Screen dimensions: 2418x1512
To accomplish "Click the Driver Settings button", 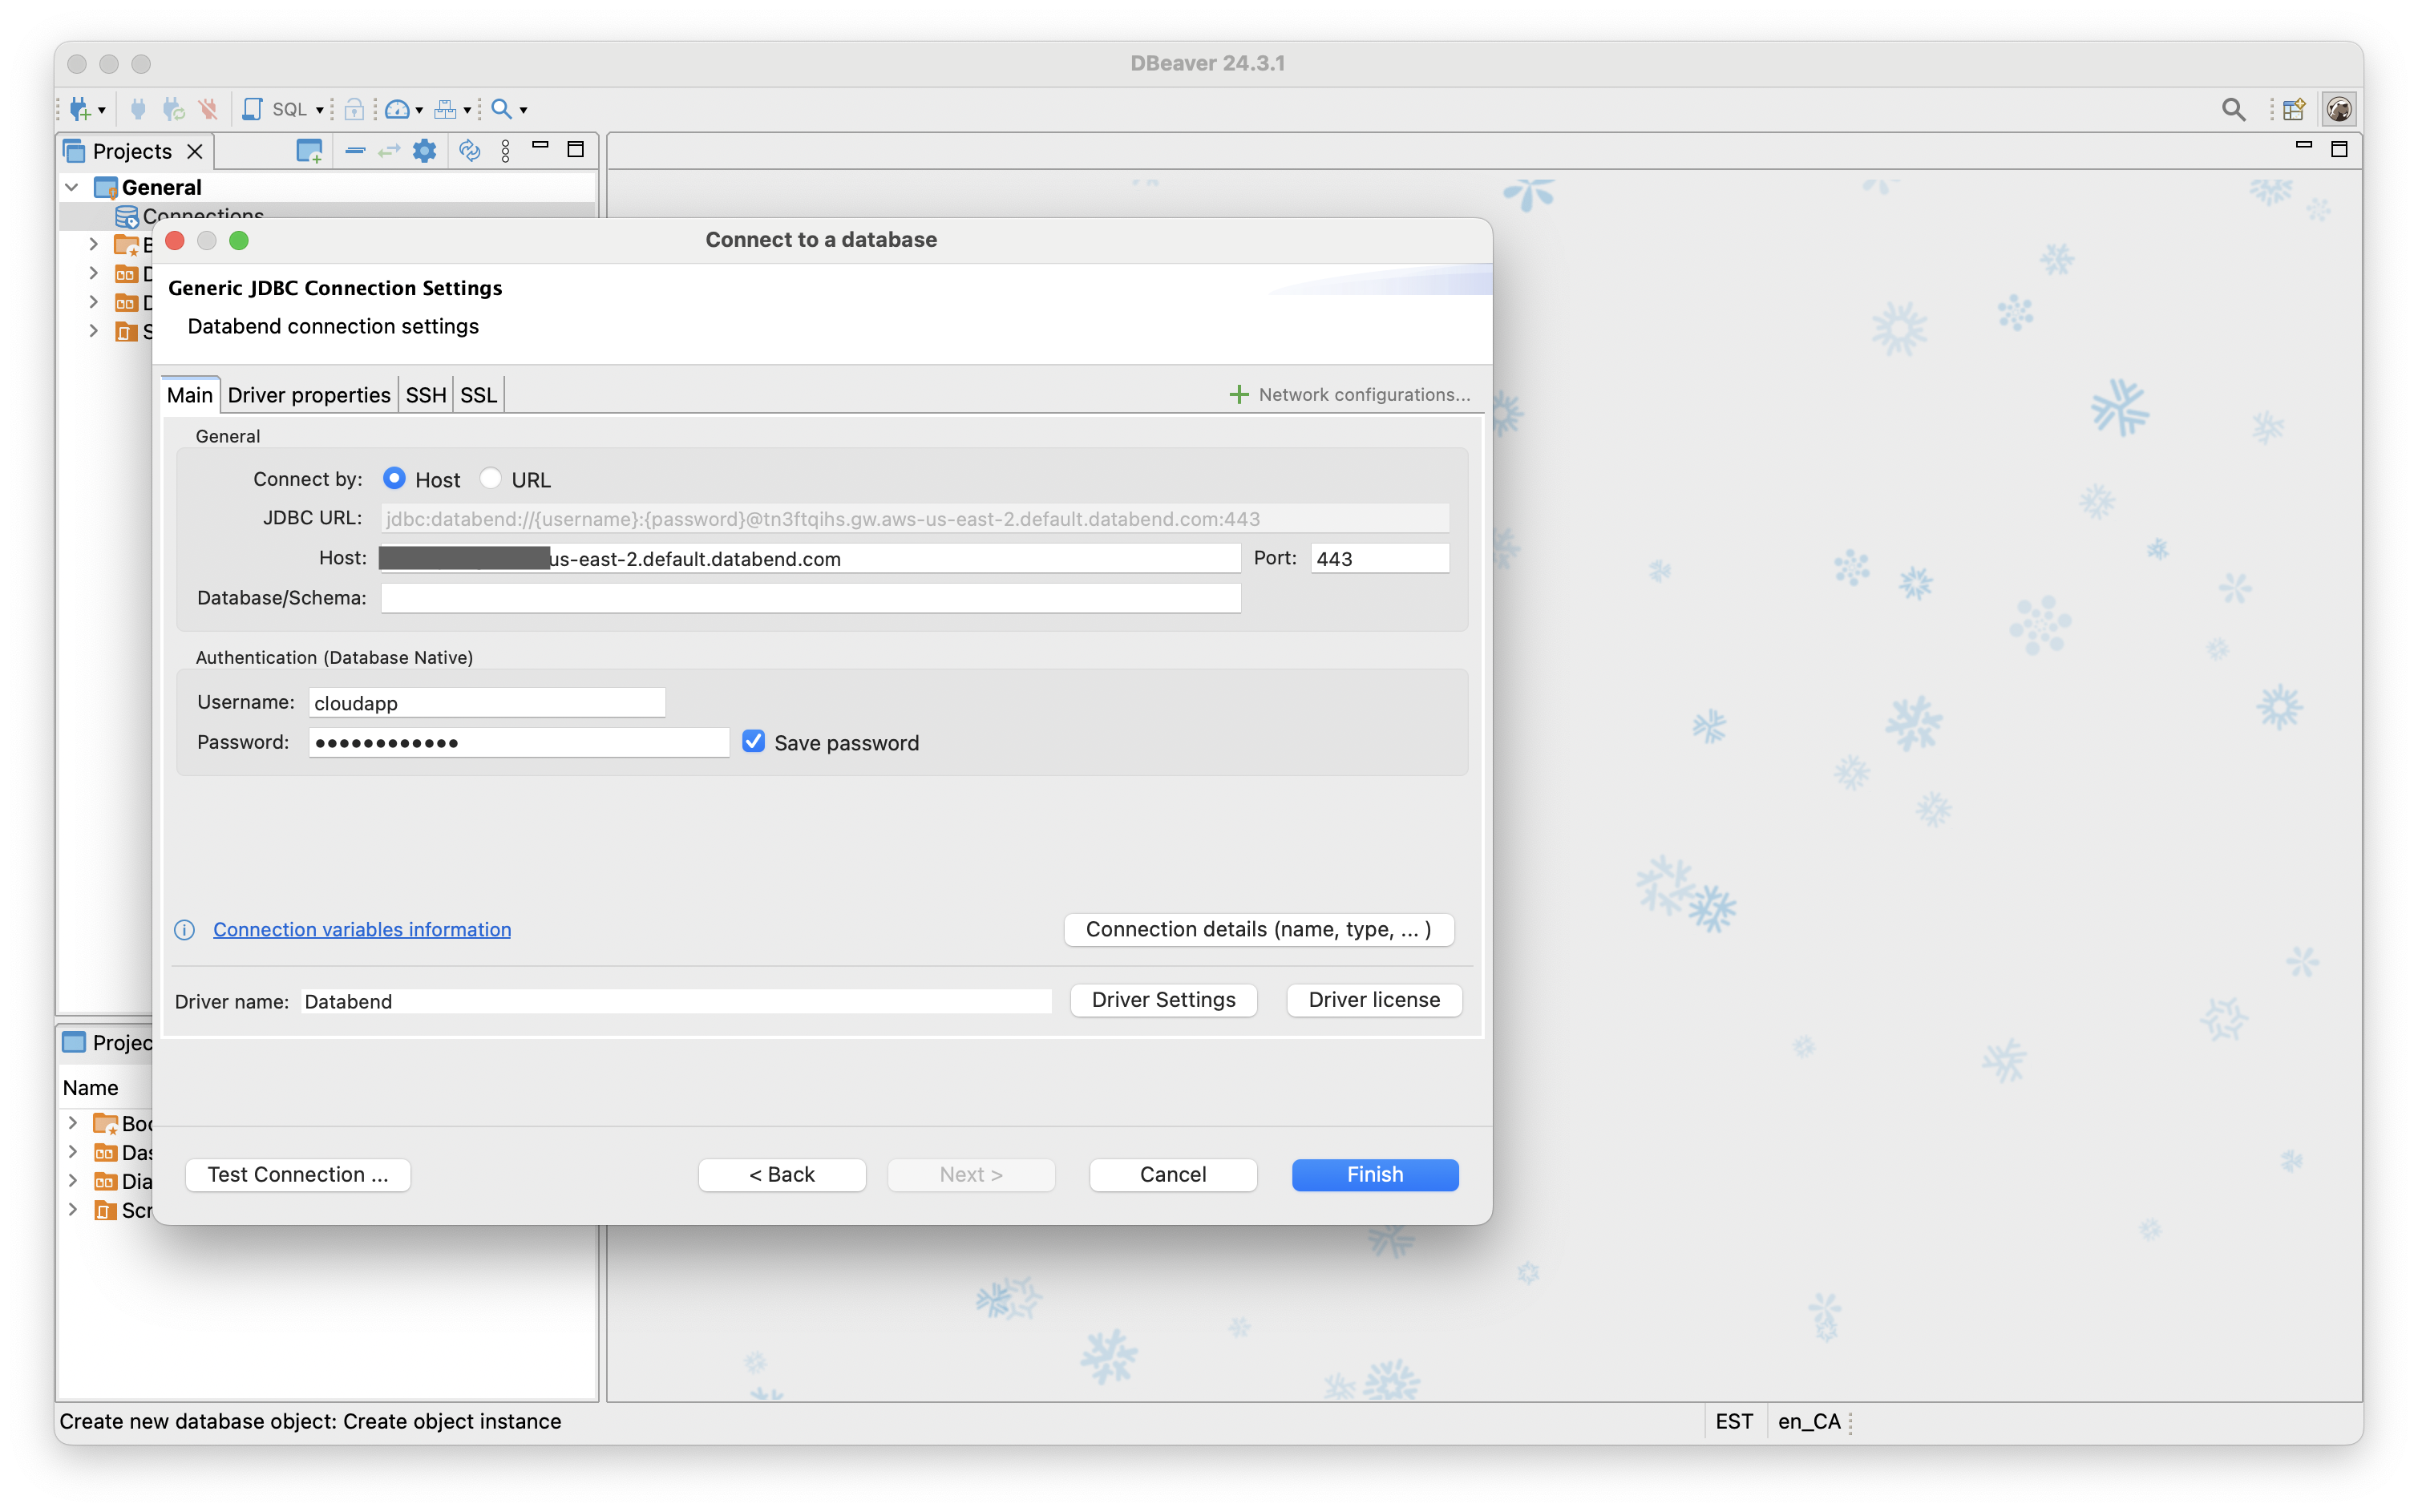I will tap(1163, 1000).
